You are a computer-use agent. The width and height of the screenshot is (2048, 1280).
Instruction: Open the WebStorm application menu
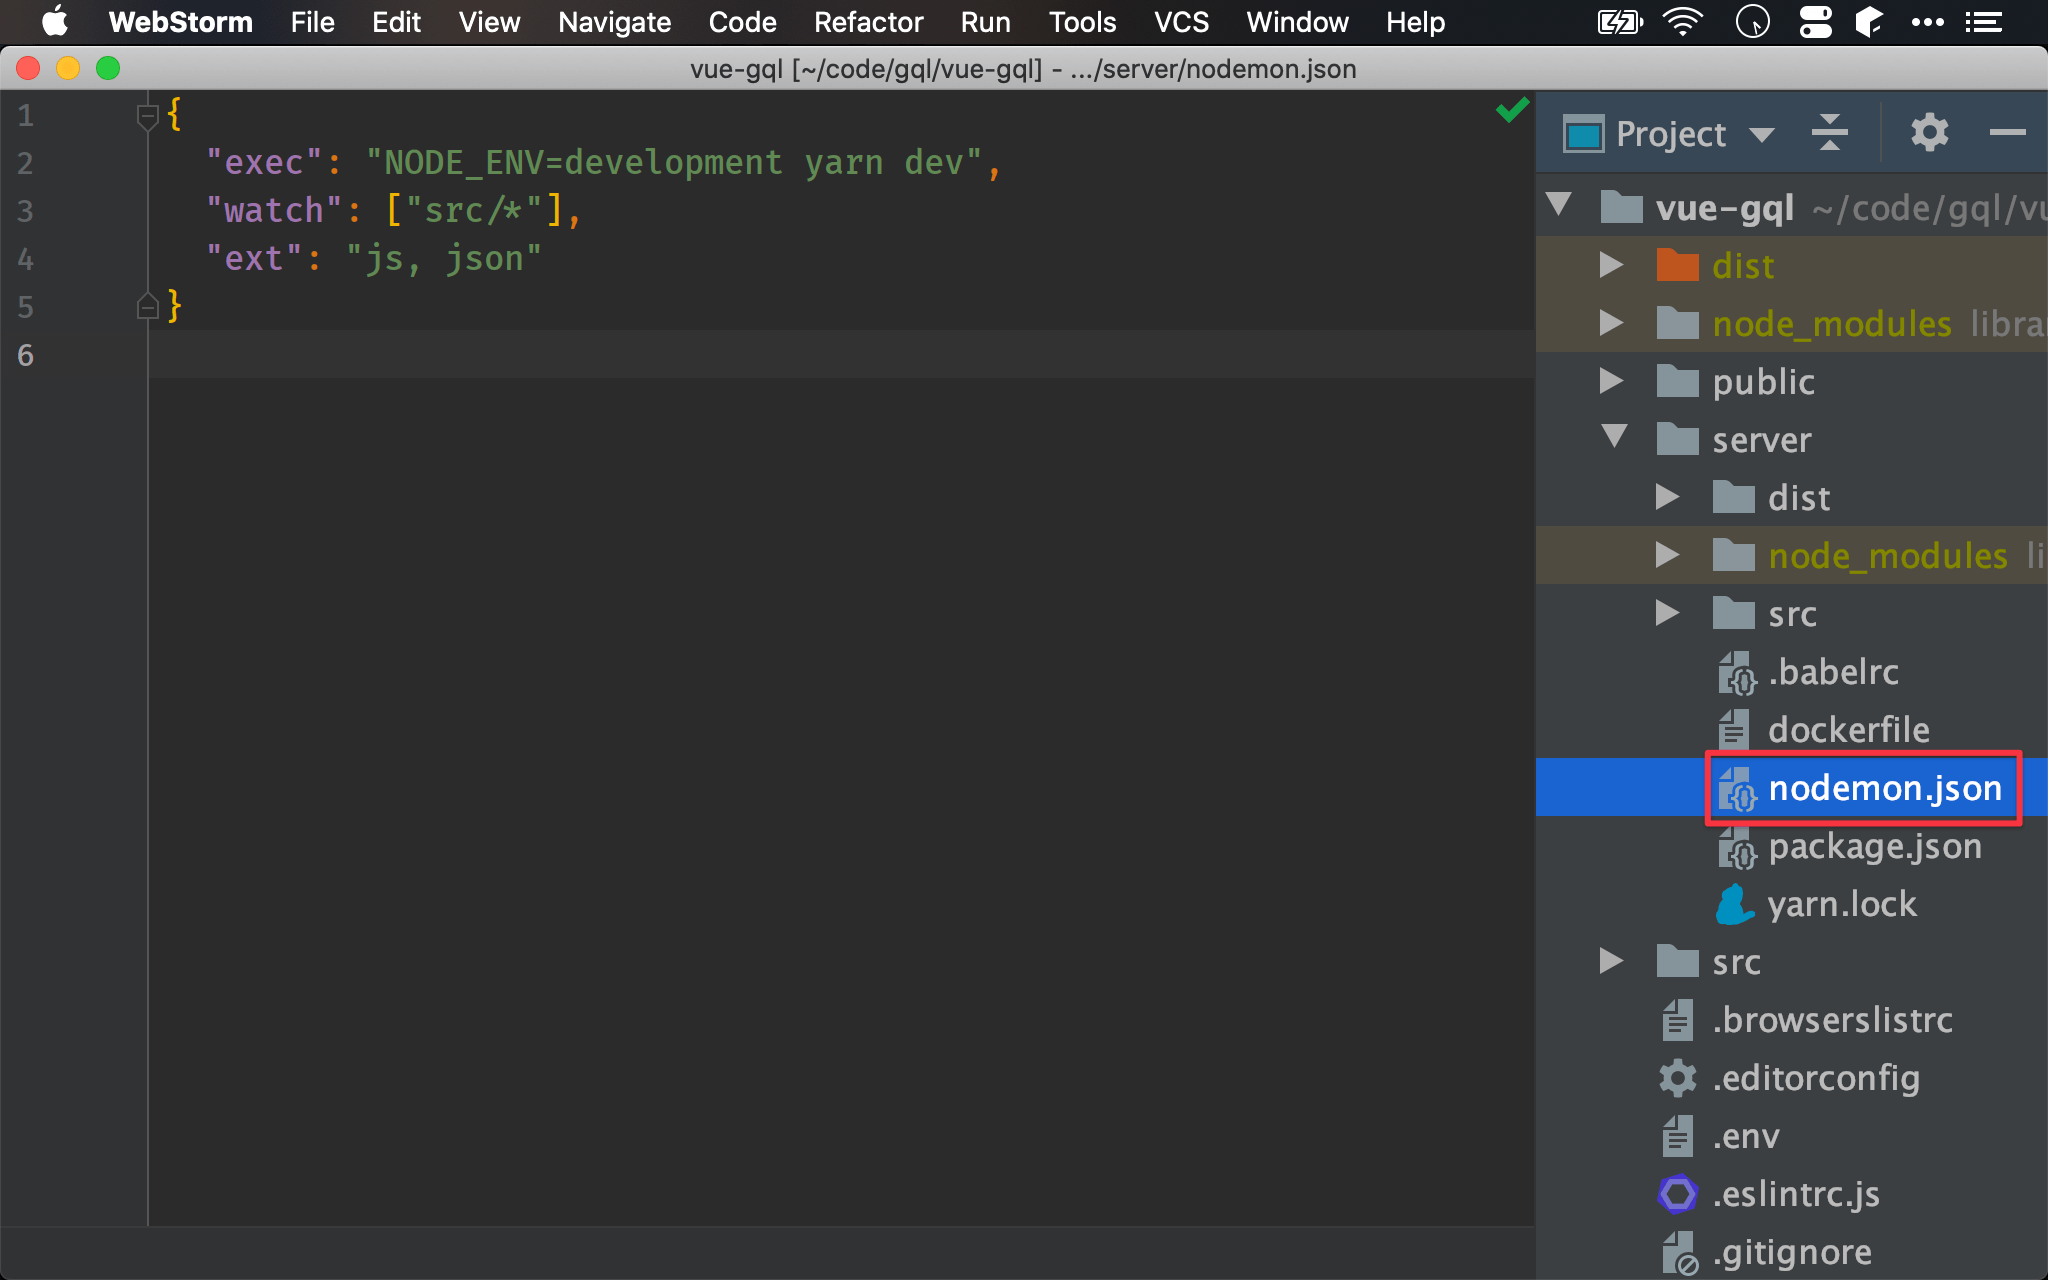(x=180, y=22)
